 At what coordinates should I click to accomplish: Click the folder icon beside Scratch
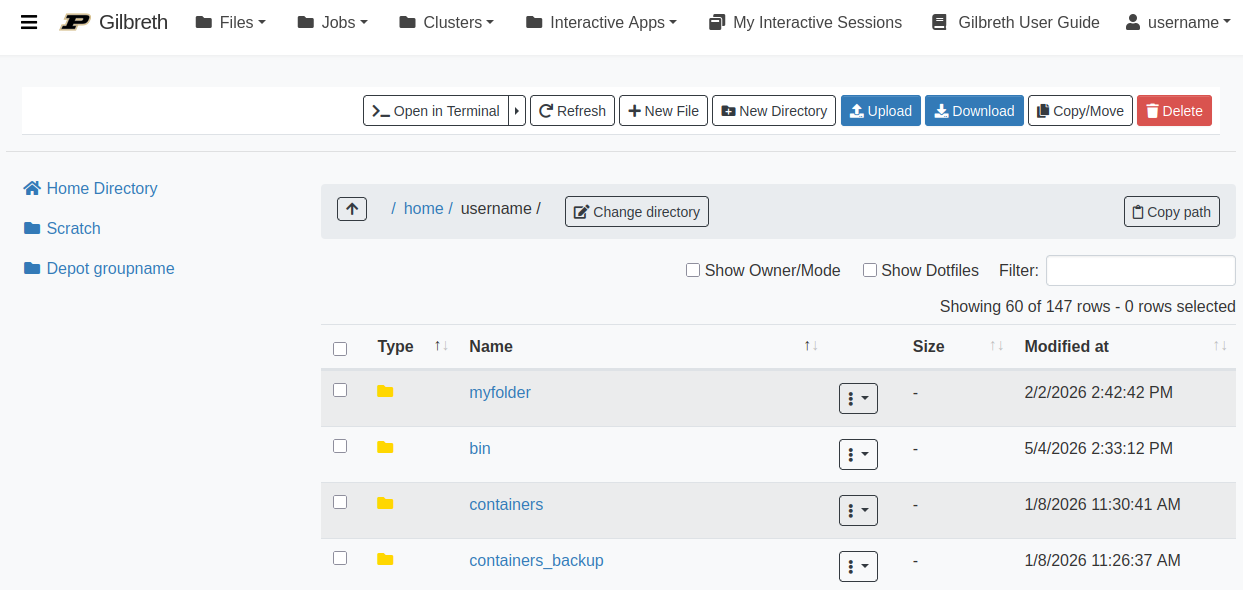[x=32, y=228]
